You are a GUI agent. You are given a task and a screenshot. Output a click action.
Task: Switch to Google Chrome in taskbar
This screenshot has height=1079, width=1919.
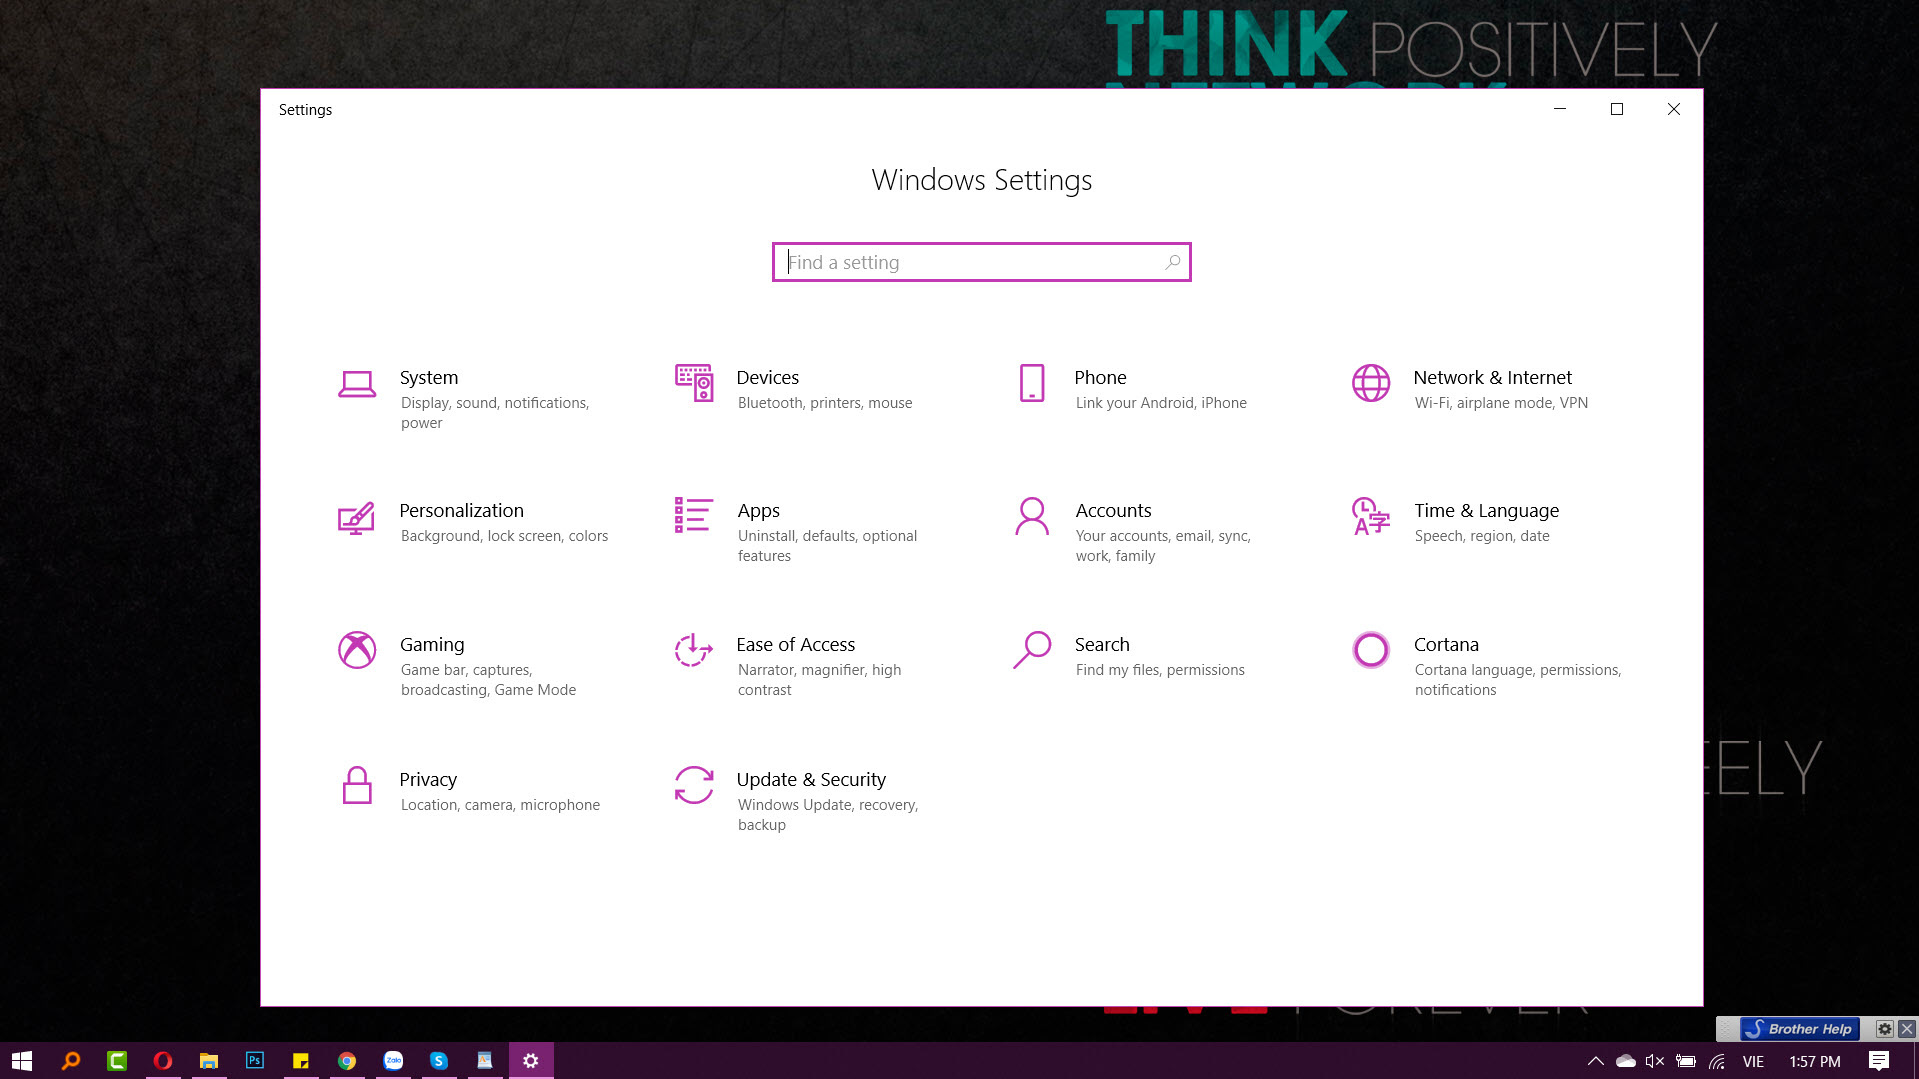click(347, 1060)
